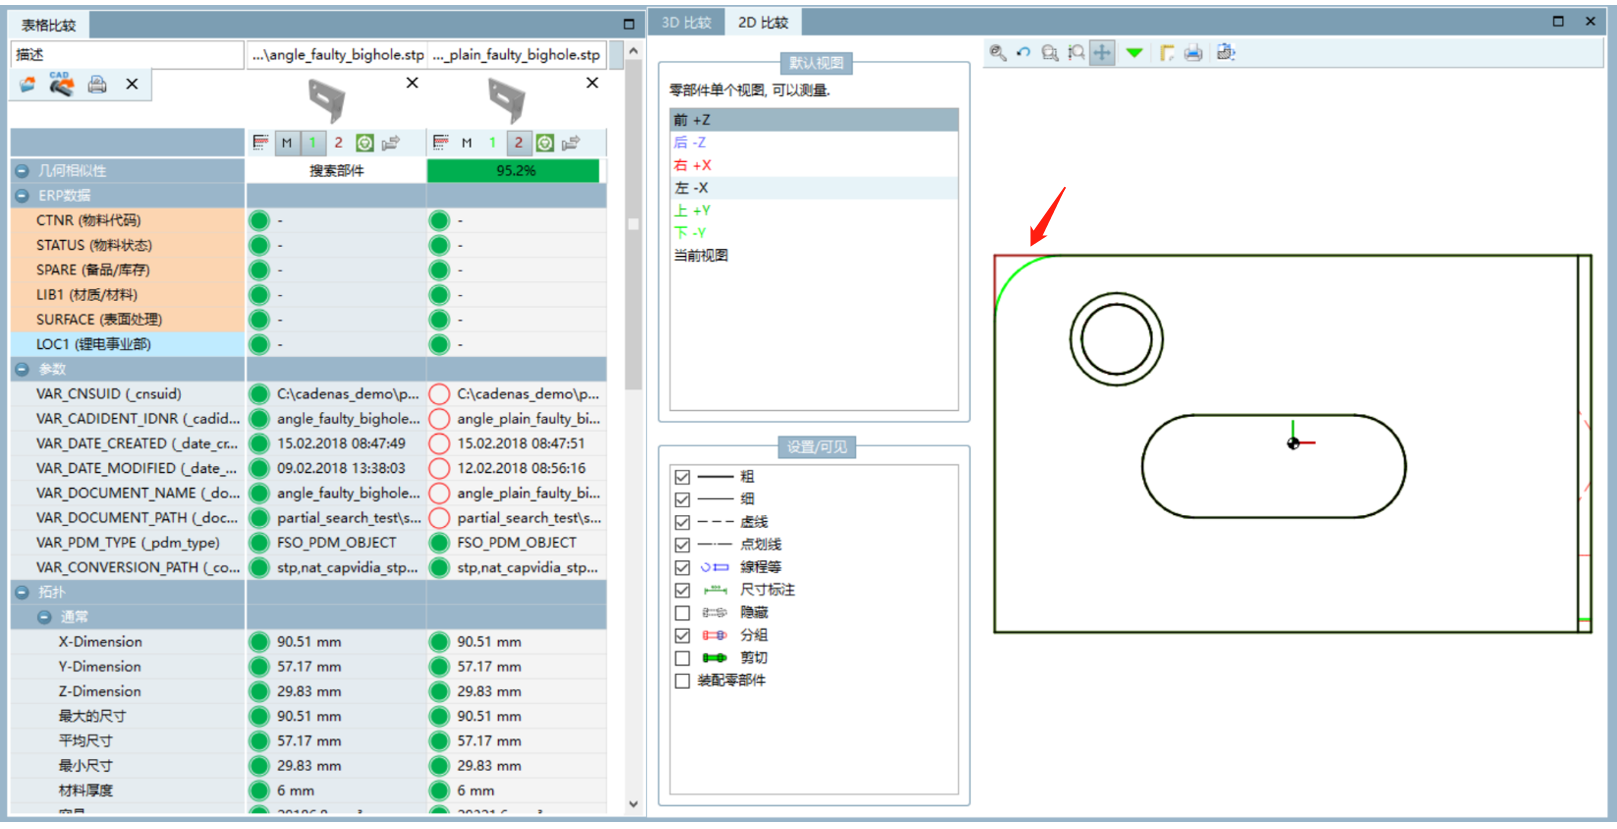Uncheck the 点划线 checkbox
The width and height of the screenshot is (1617, 829).
[x=682, y=545]
